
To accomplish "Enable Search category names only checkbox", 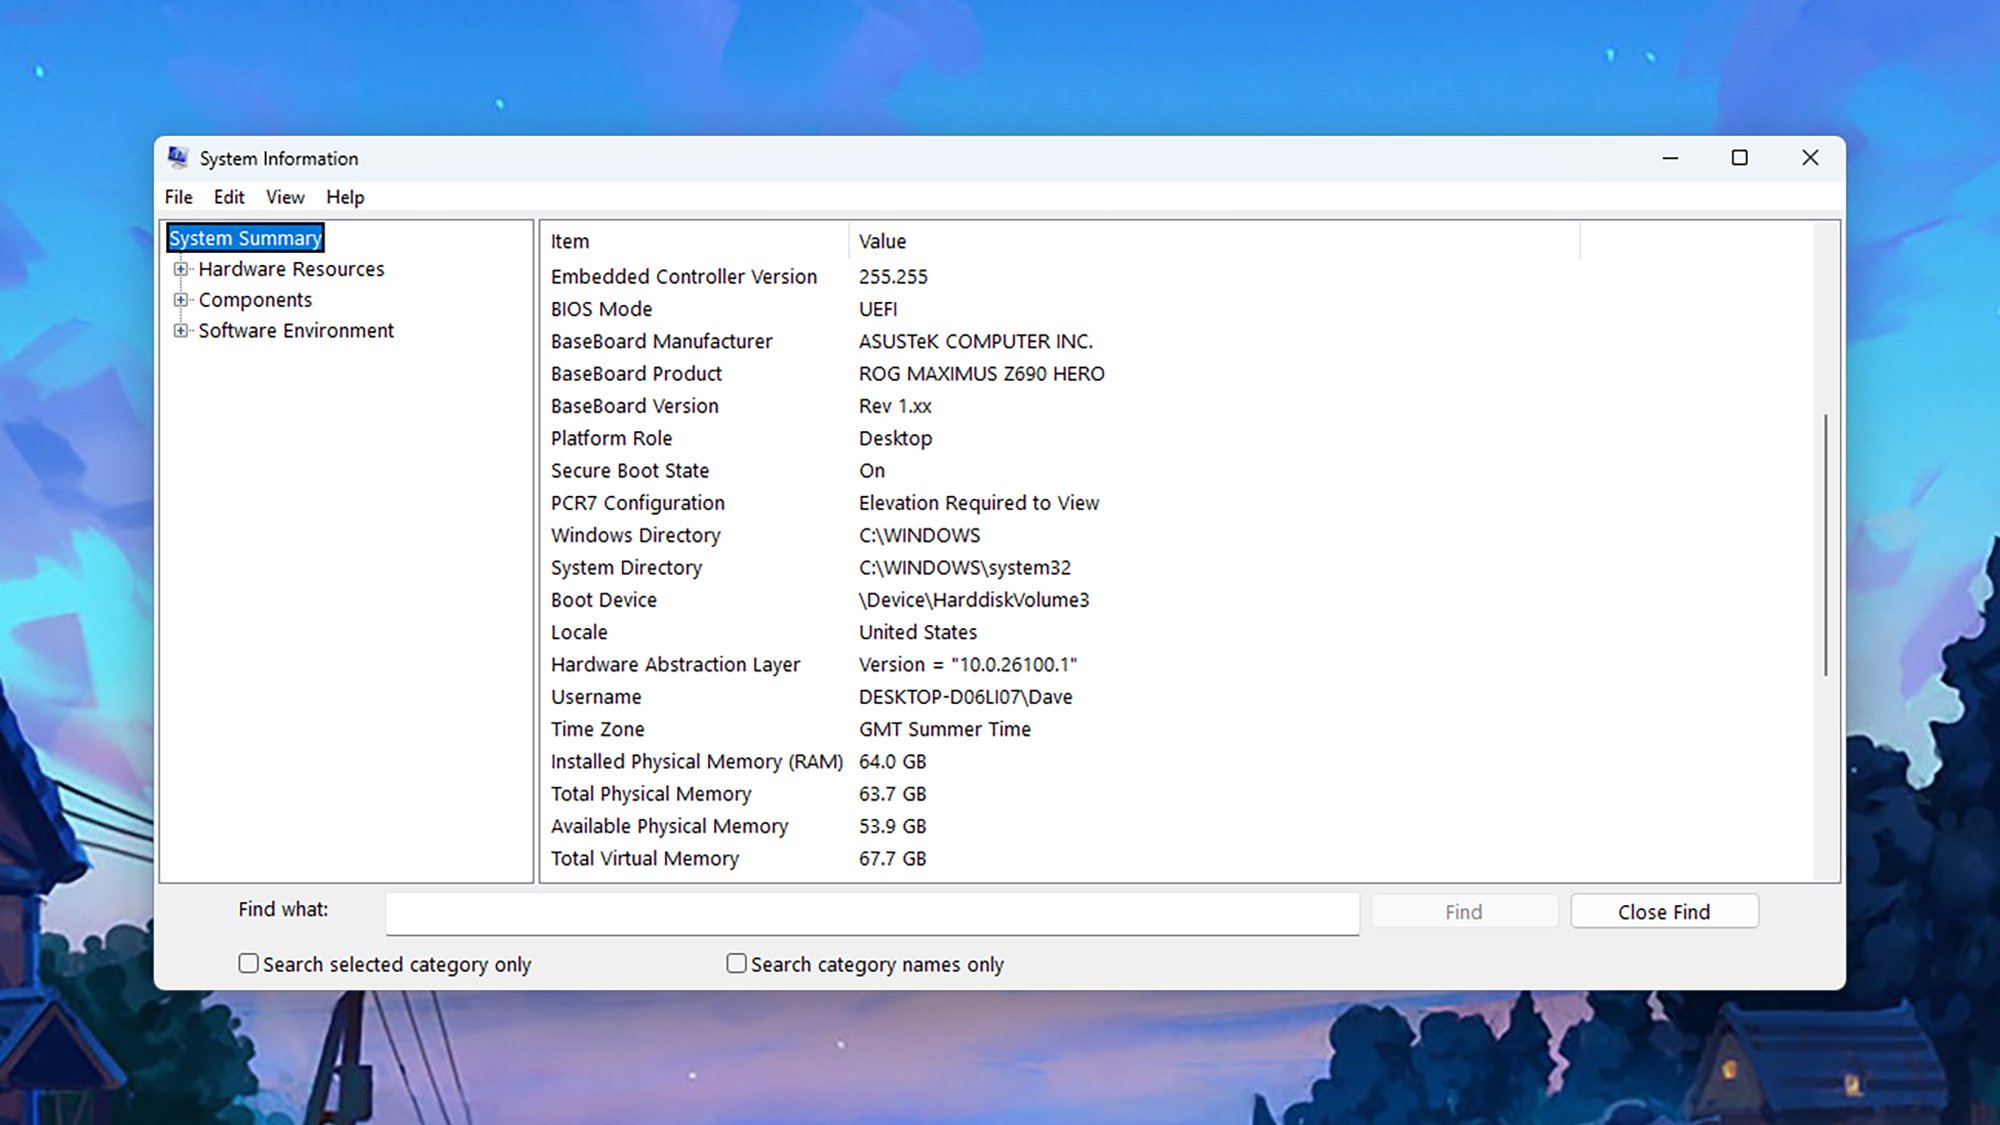I will 736,963.
